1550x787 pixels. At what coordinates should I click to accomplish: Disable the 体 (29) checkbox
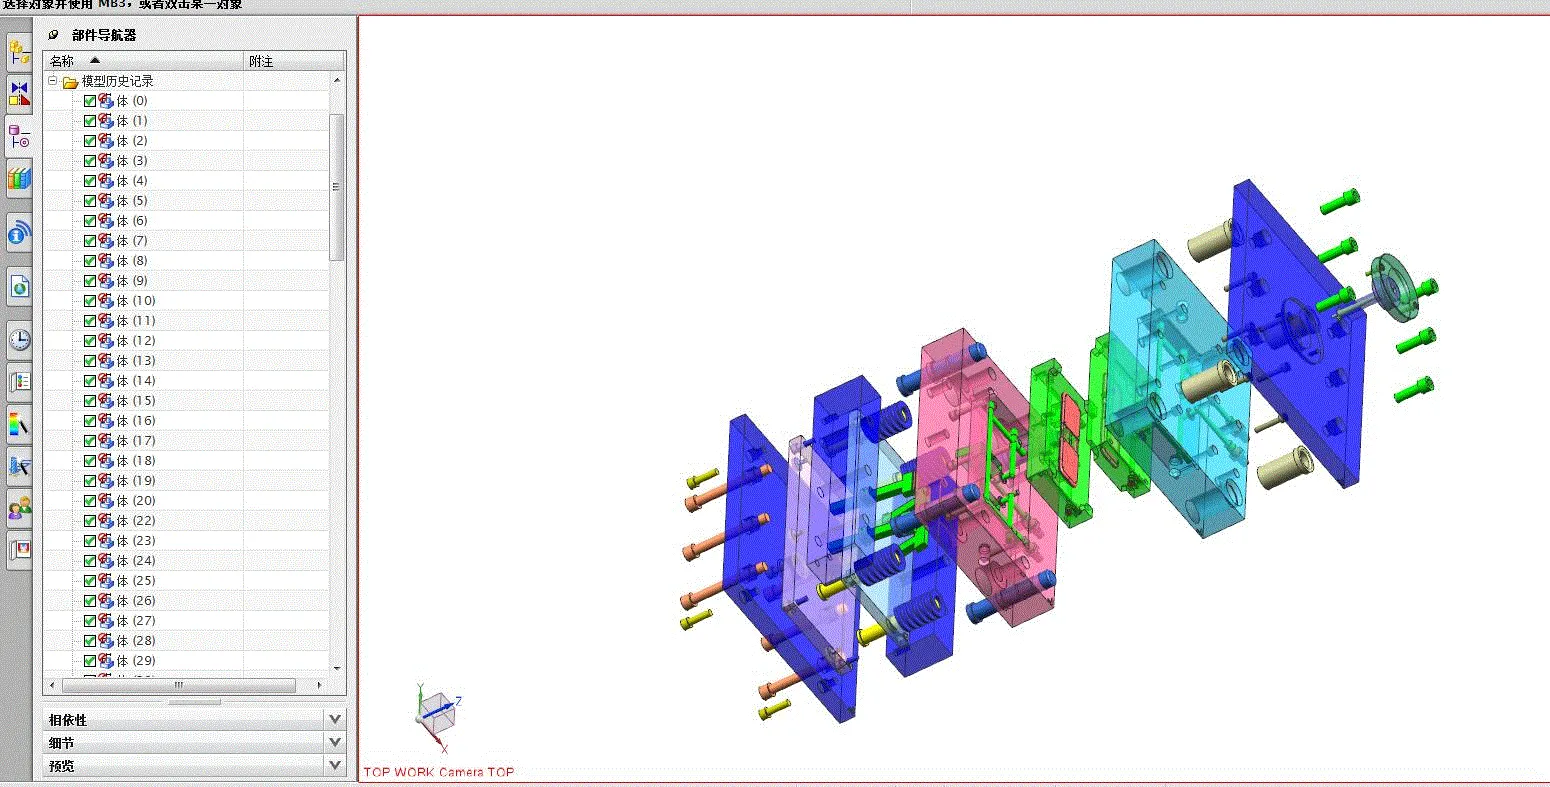[89, 660]
